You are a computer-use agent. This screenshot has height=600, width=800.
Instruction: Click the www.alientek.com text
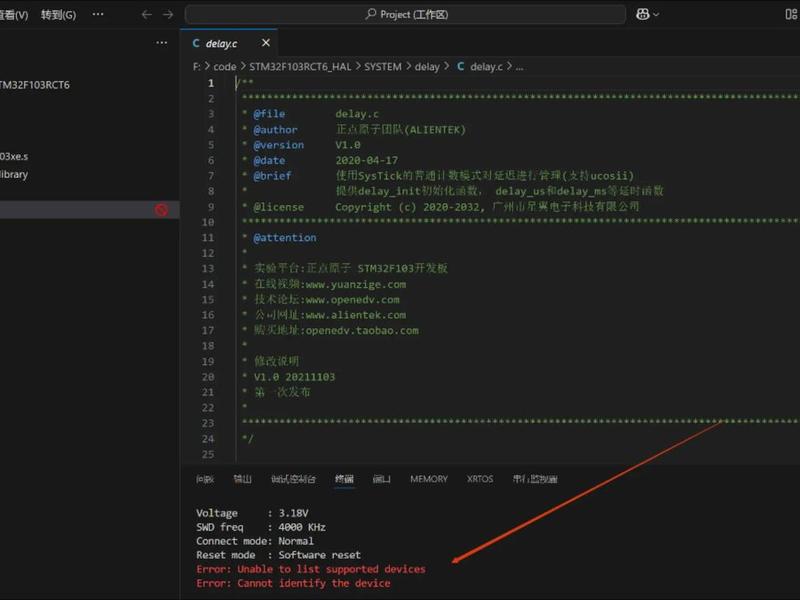pyautogui.click(x=356, y=315)
